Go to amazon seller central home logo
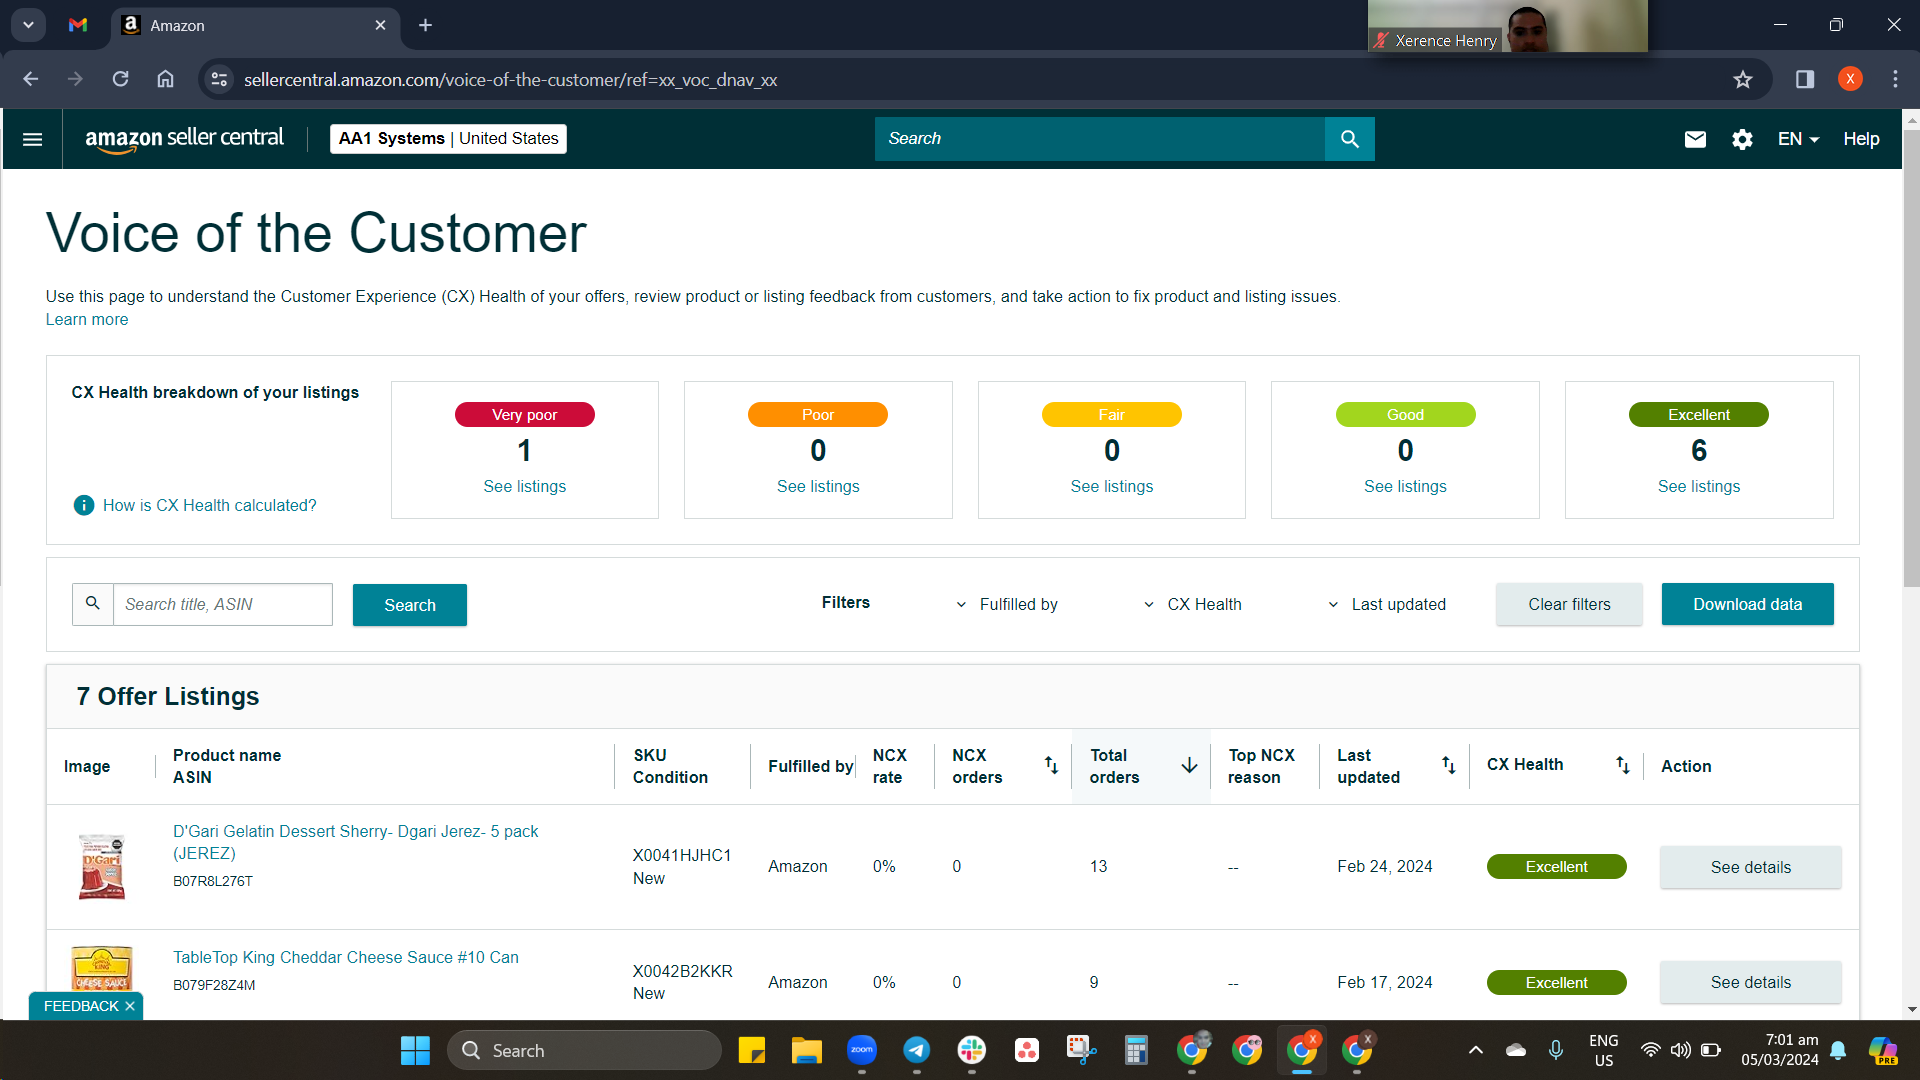 [x=184, y=140]
